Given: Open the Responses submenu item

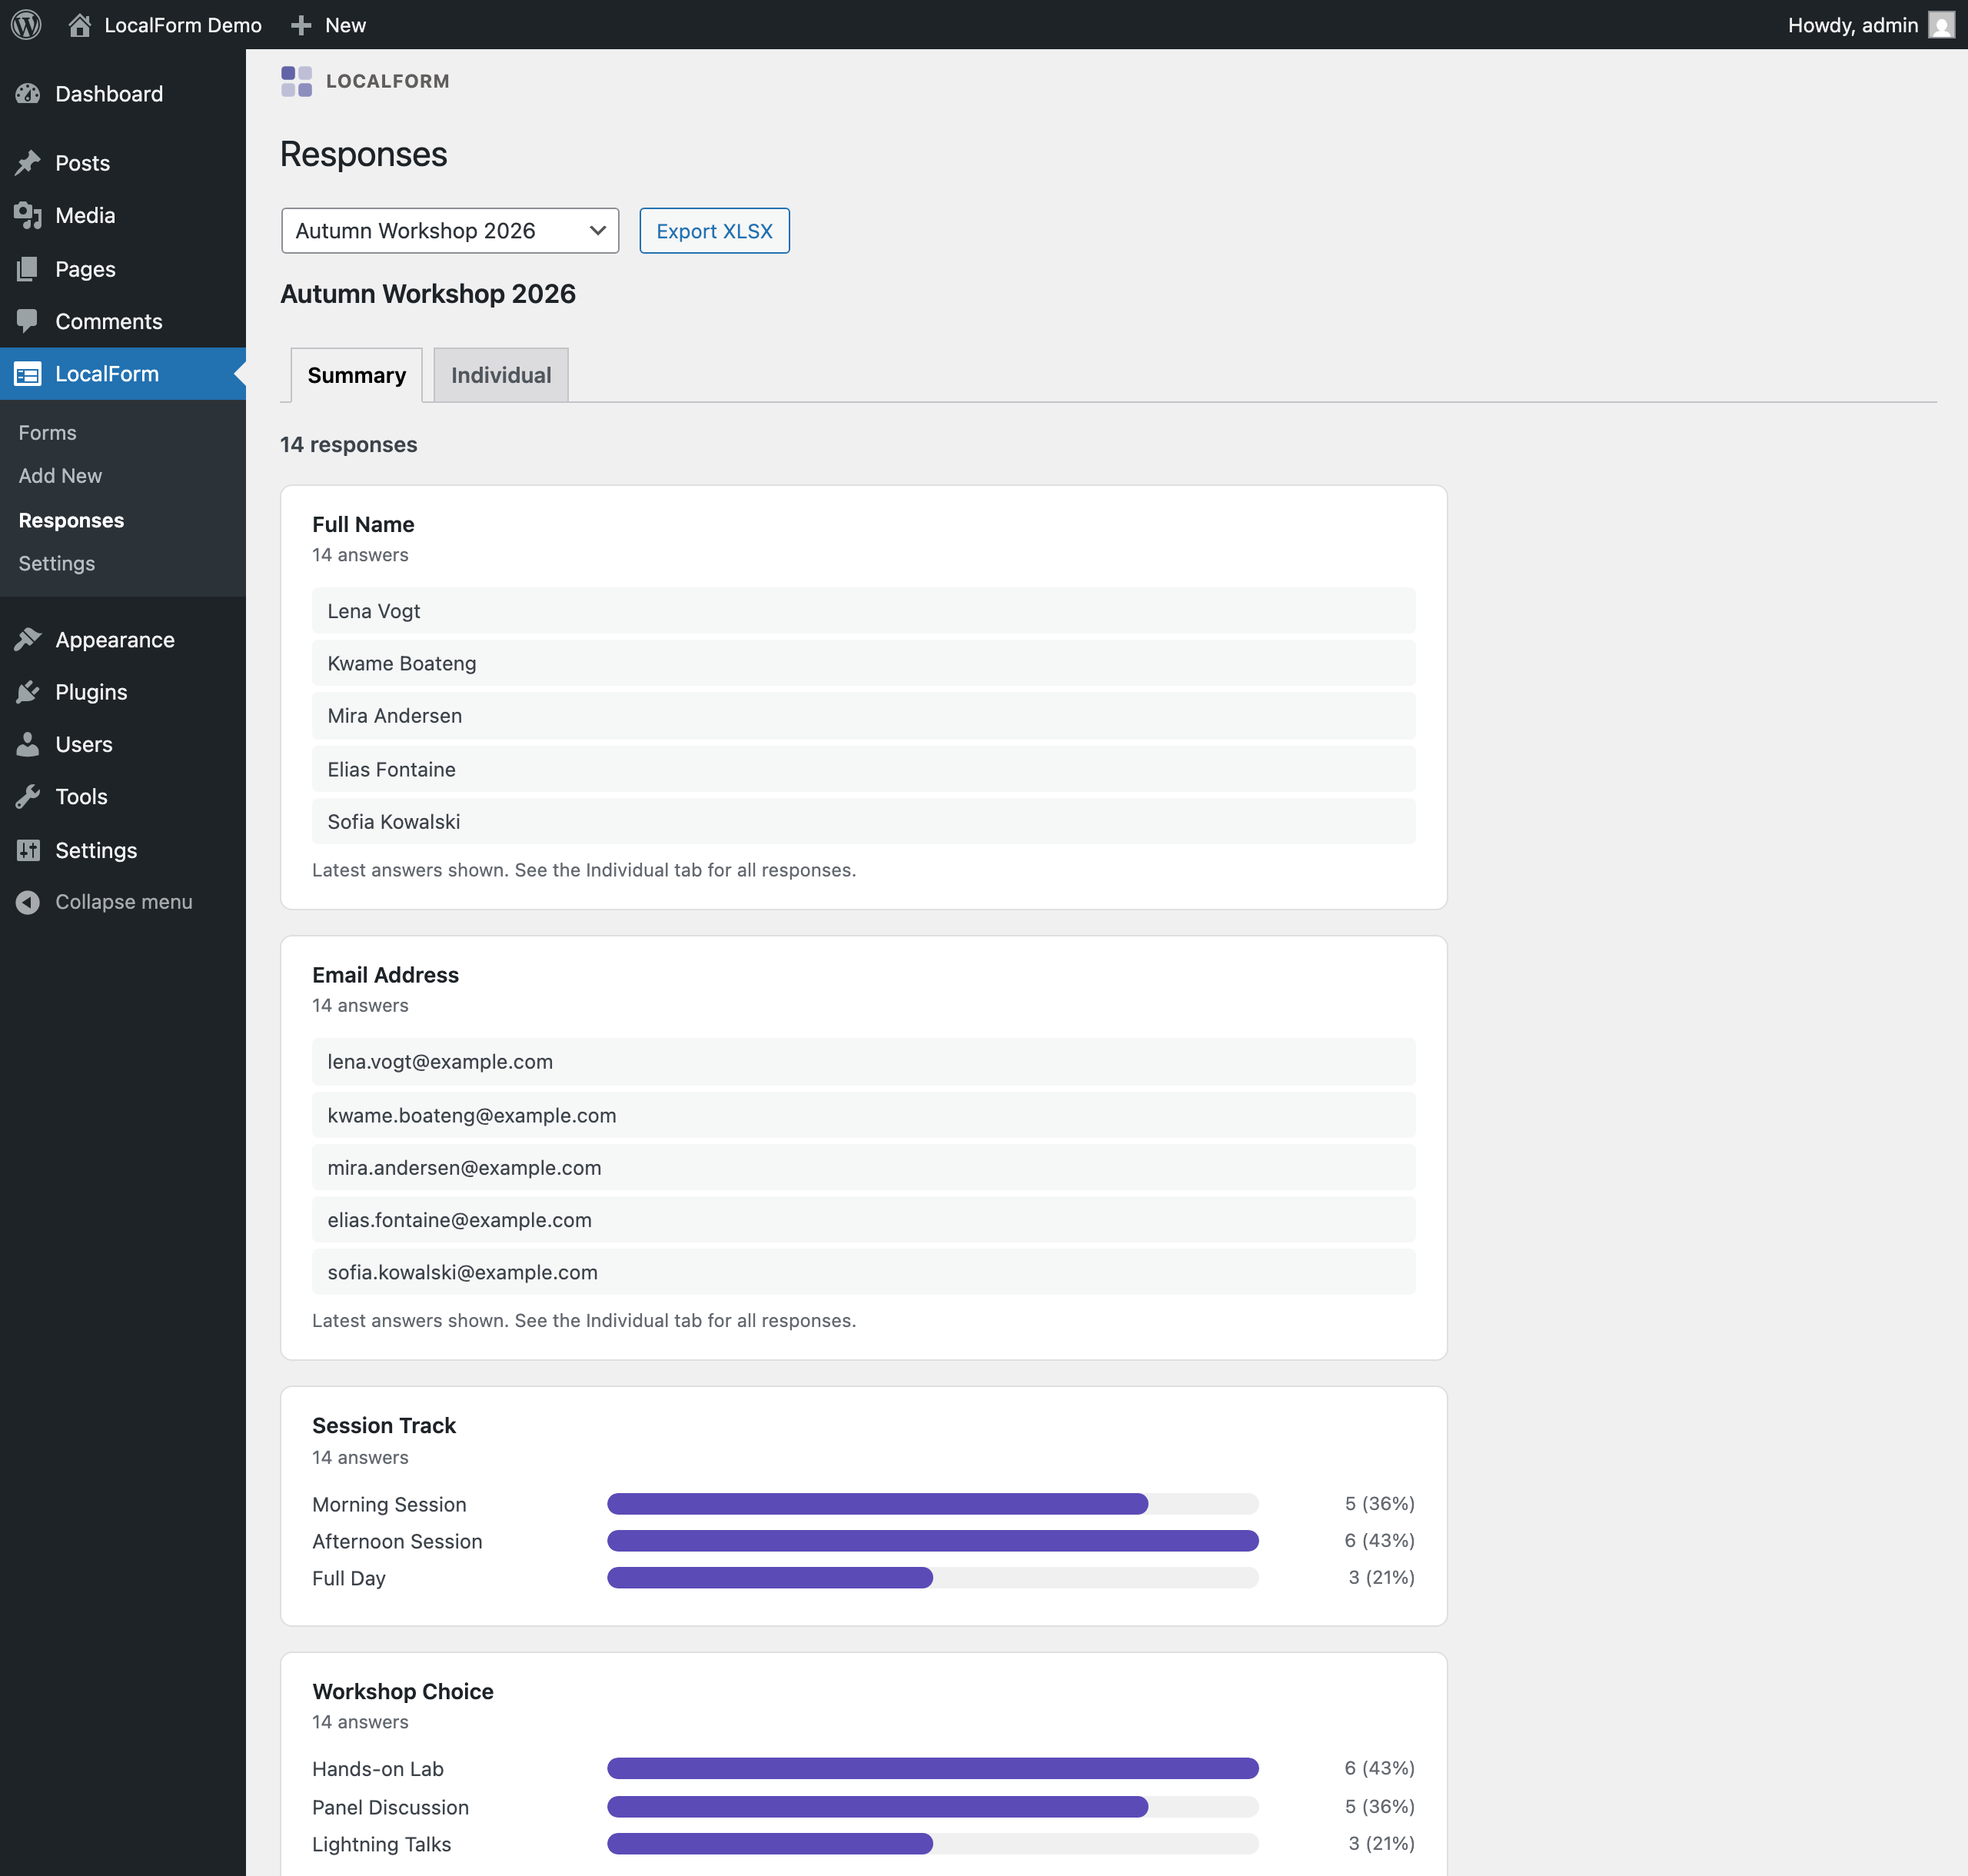Looking at the screenshot, I should click(71, 520).
